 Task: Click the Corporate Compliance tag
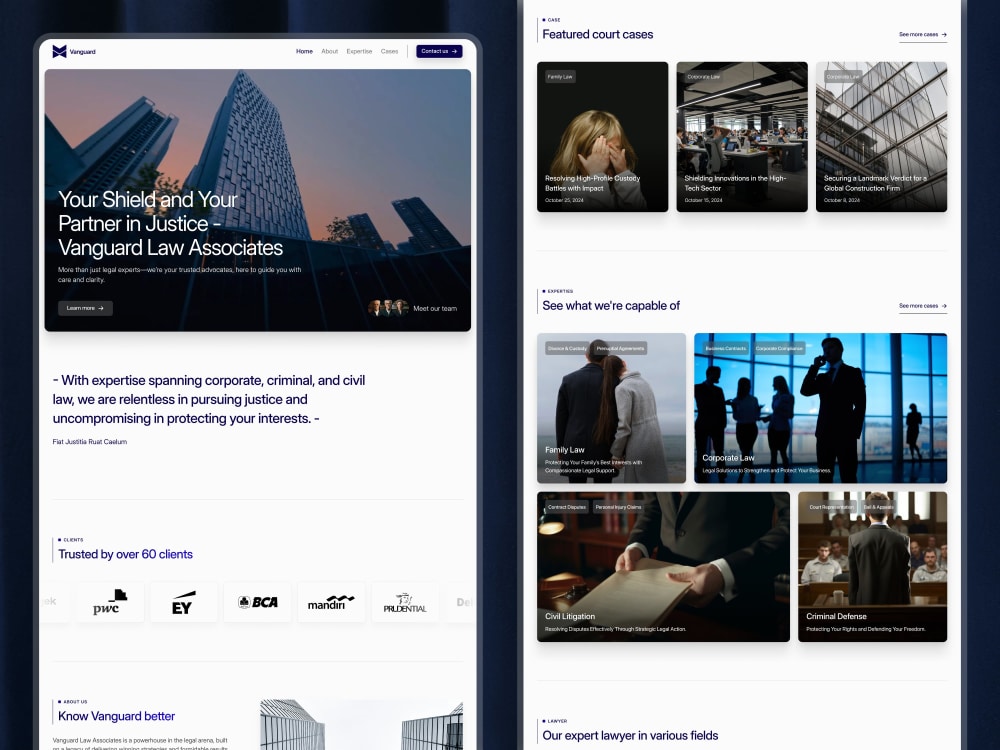point(779,348)
